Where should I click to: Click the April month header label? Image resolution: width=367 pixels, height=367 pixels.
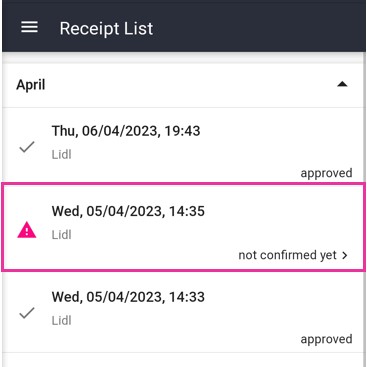coord(31,85)
